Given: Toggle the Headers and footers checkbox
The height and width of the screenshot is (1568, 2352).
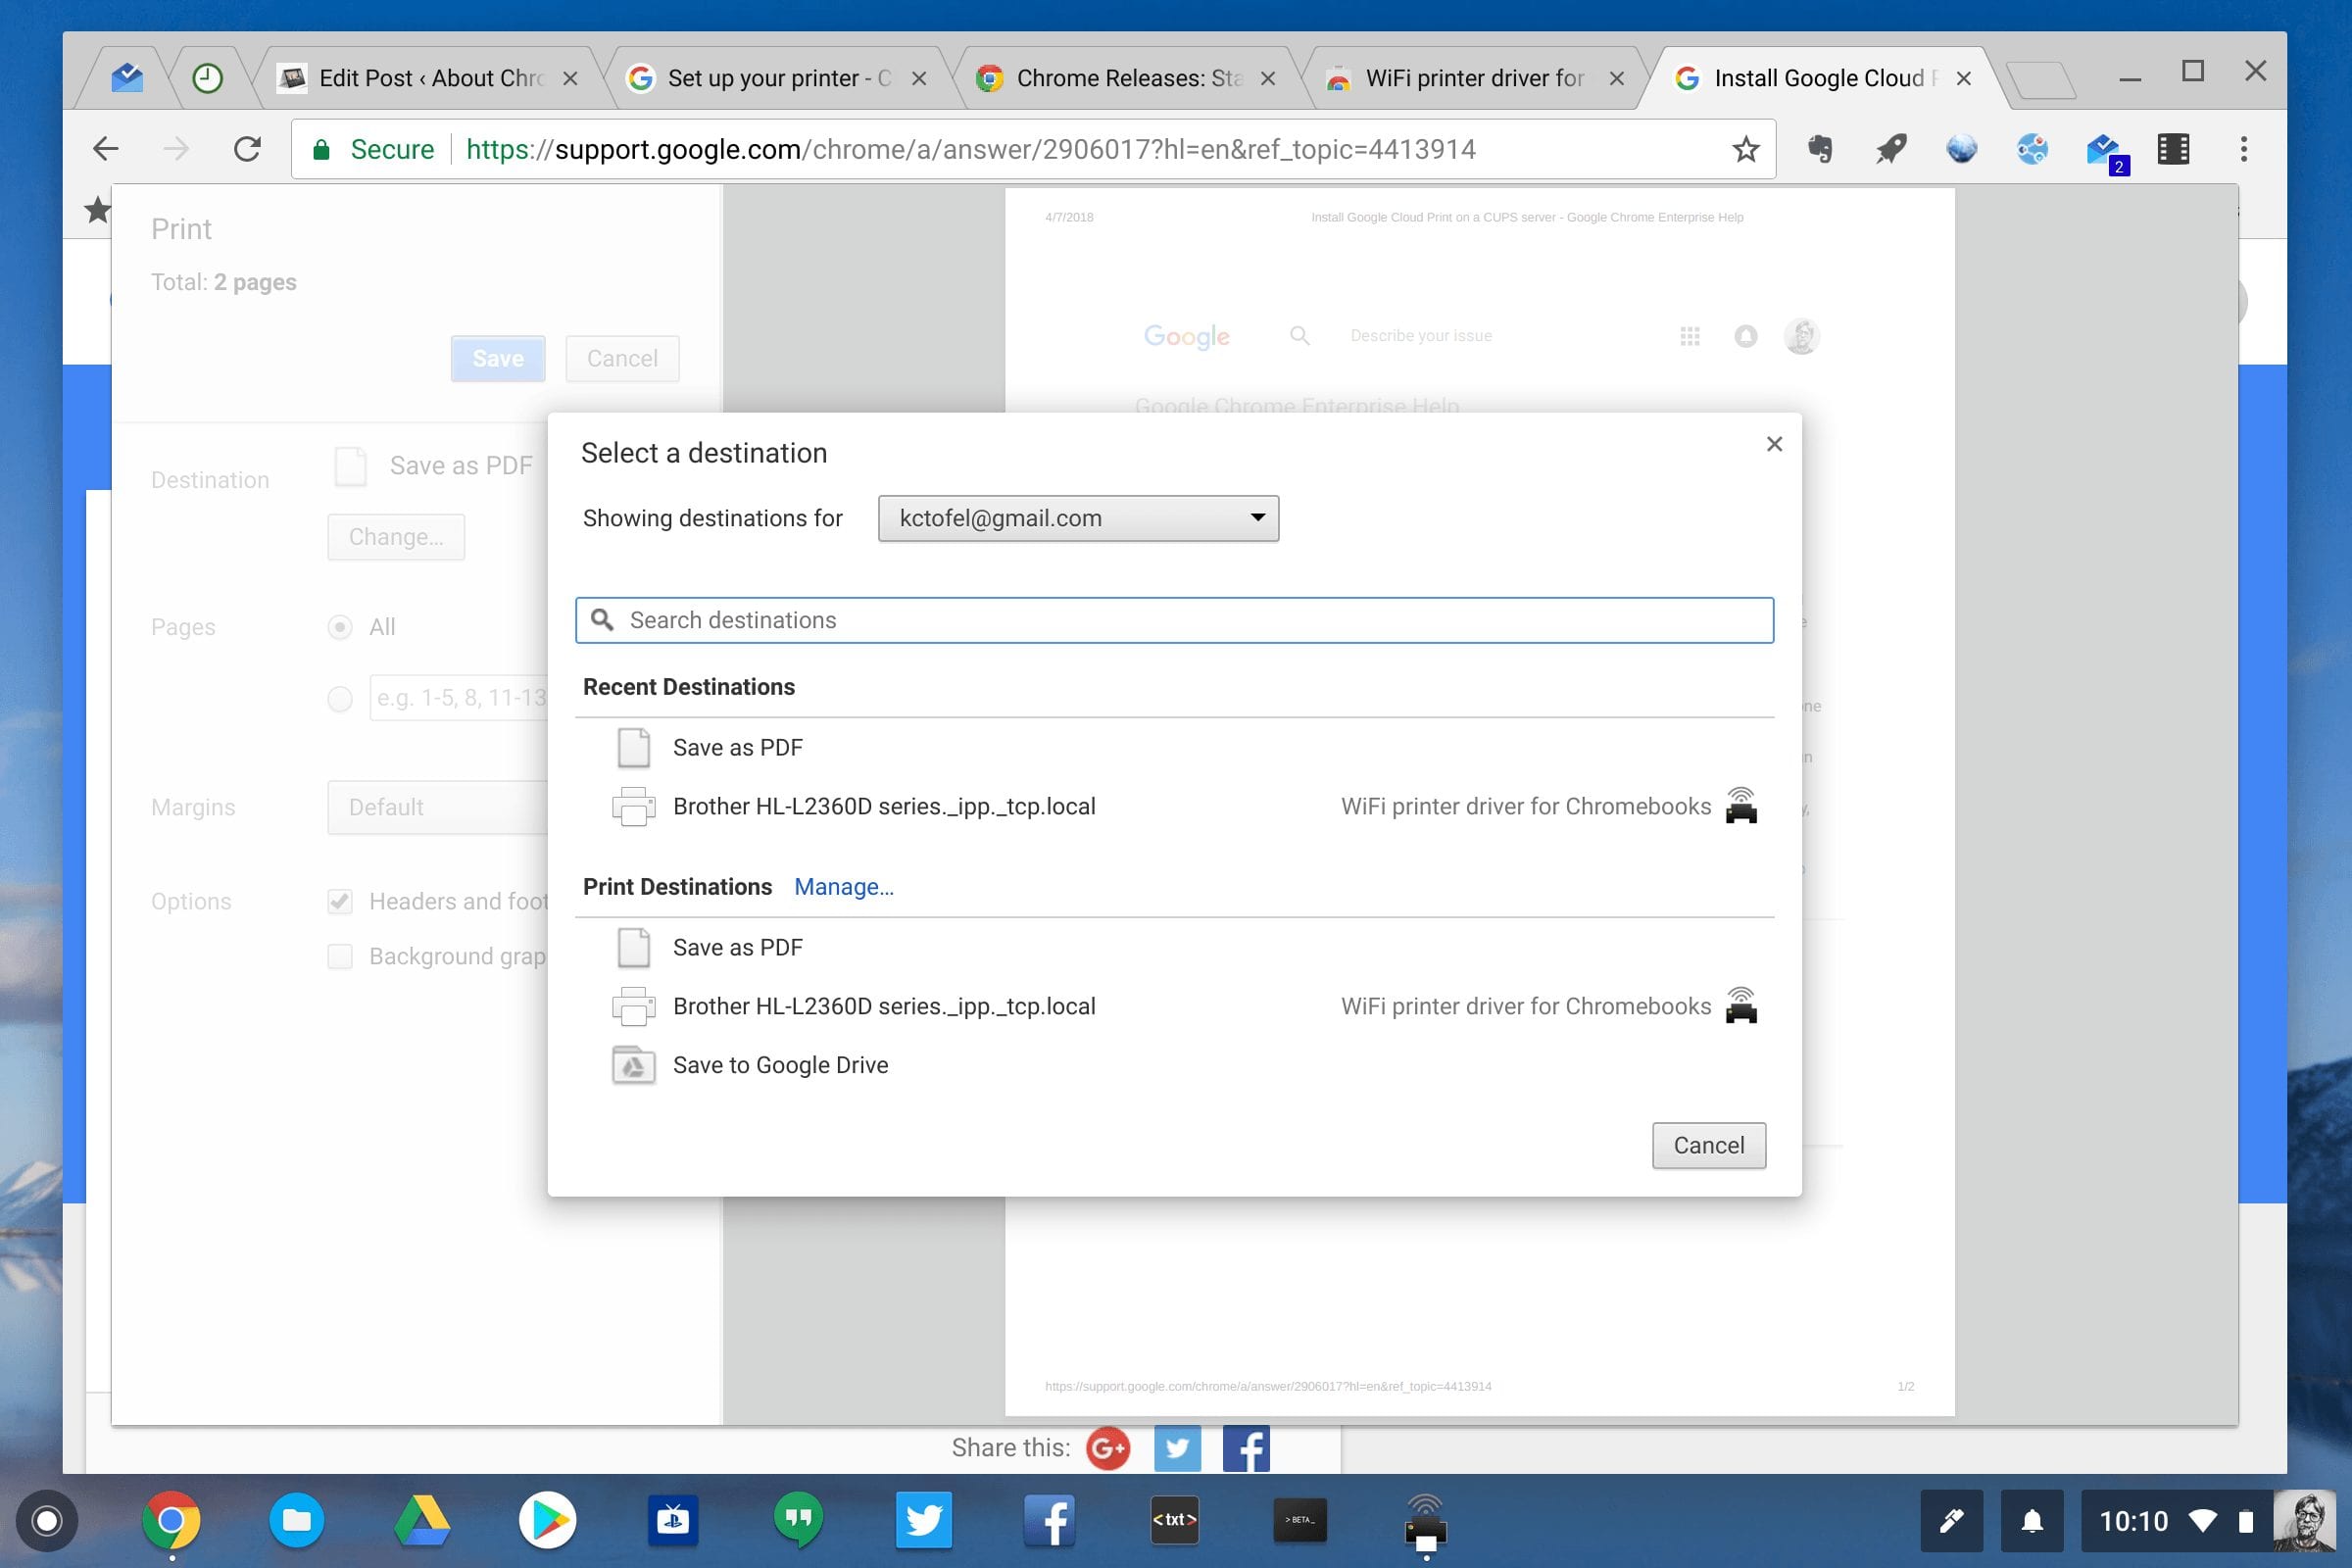Looking at the screenshot, I should 340,902.
